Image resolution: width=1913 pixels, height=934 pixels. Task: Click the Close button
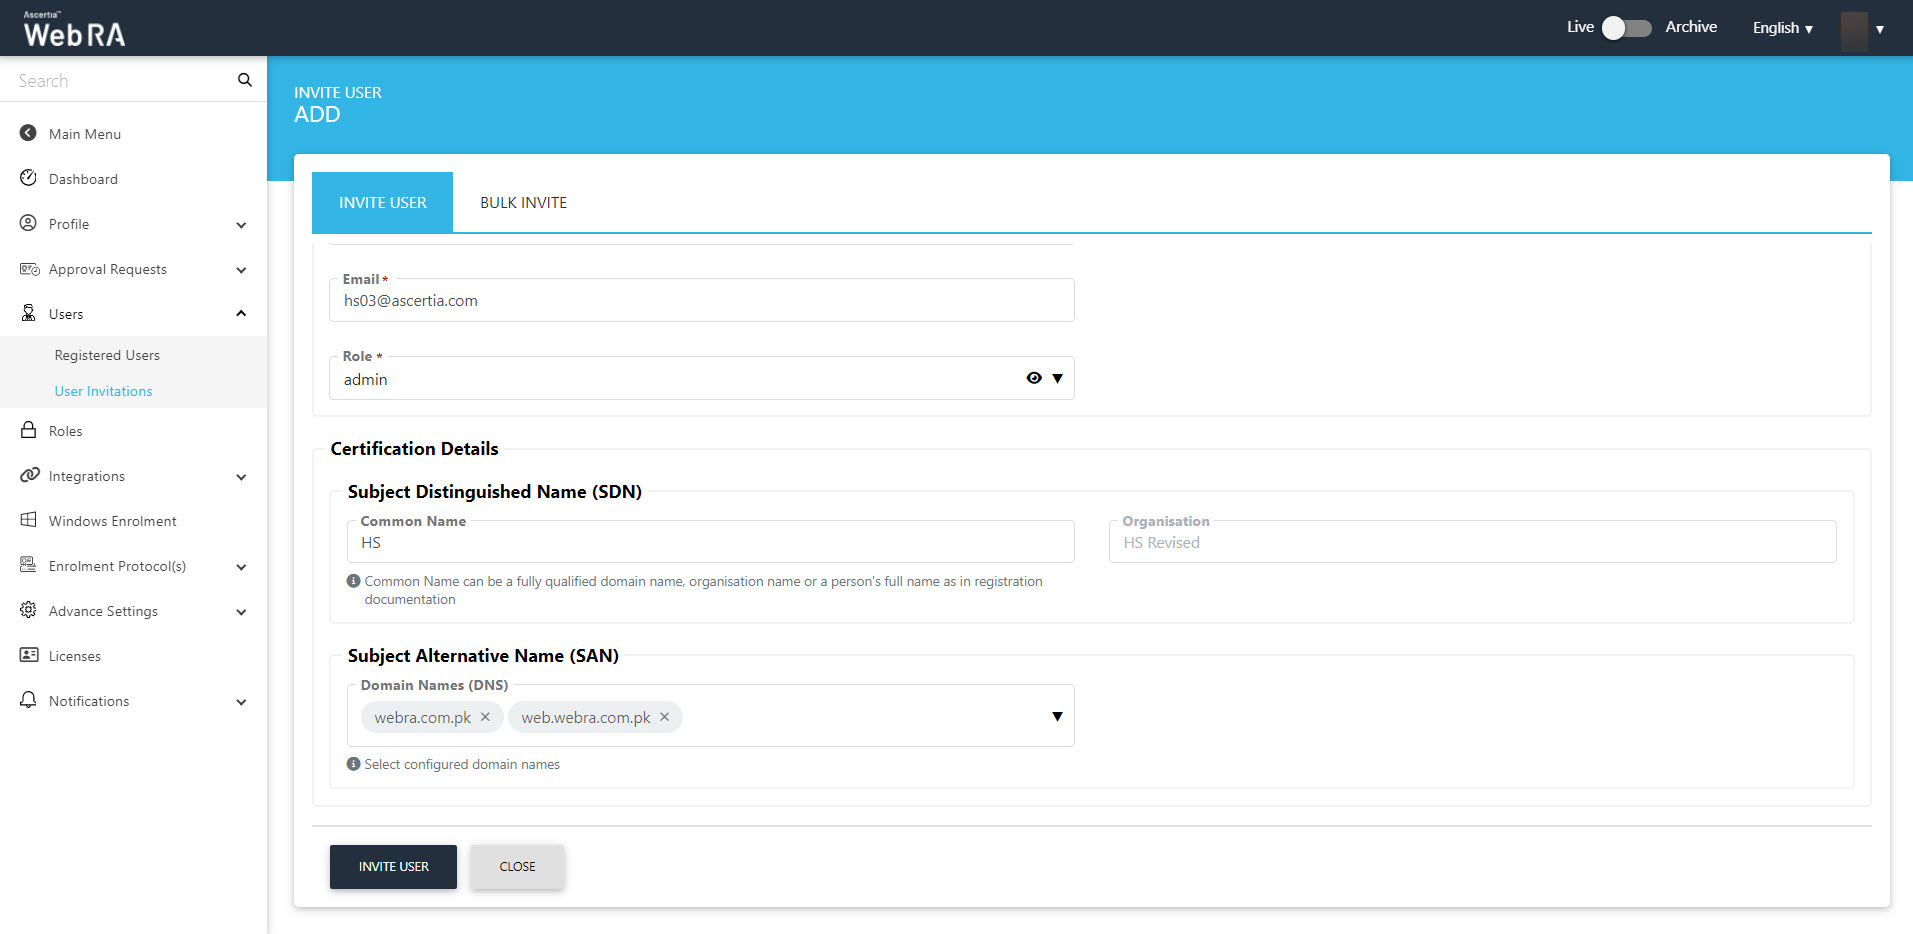[x=517, y=867]
